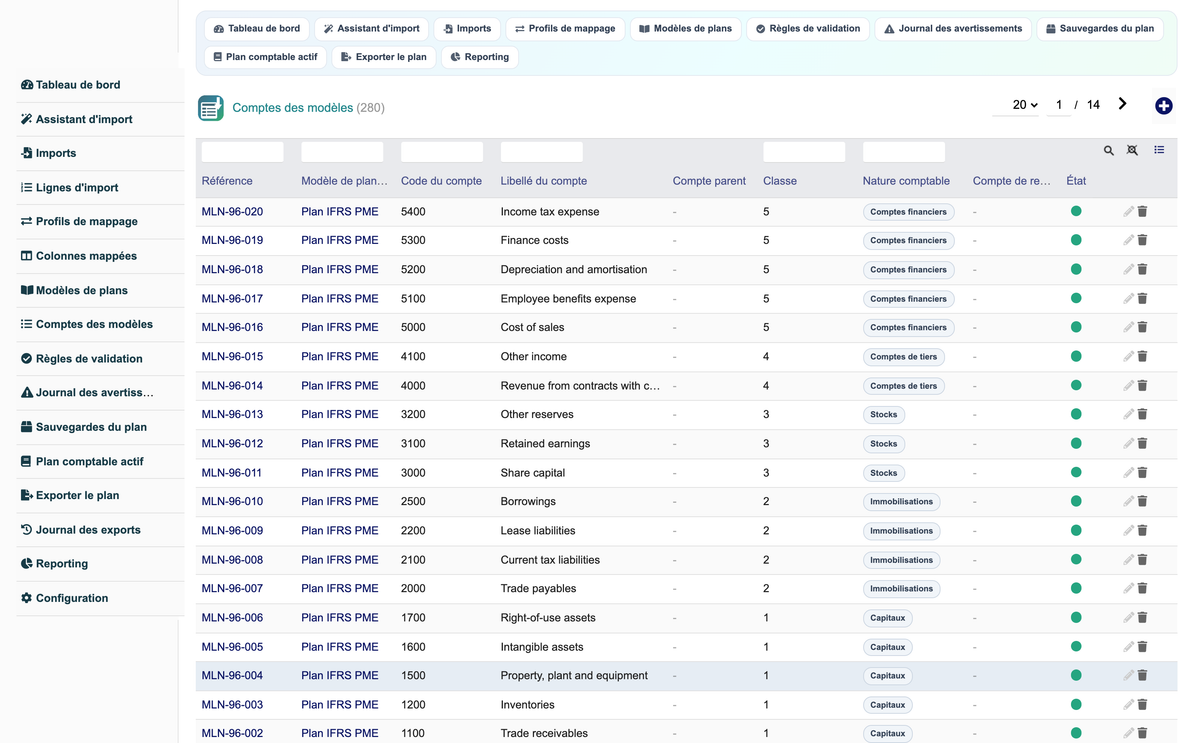The width and height of the screenshot is (1200, 743).
Task: Edit row MLN-96-009 with pencil icon
Action: 1128,531
